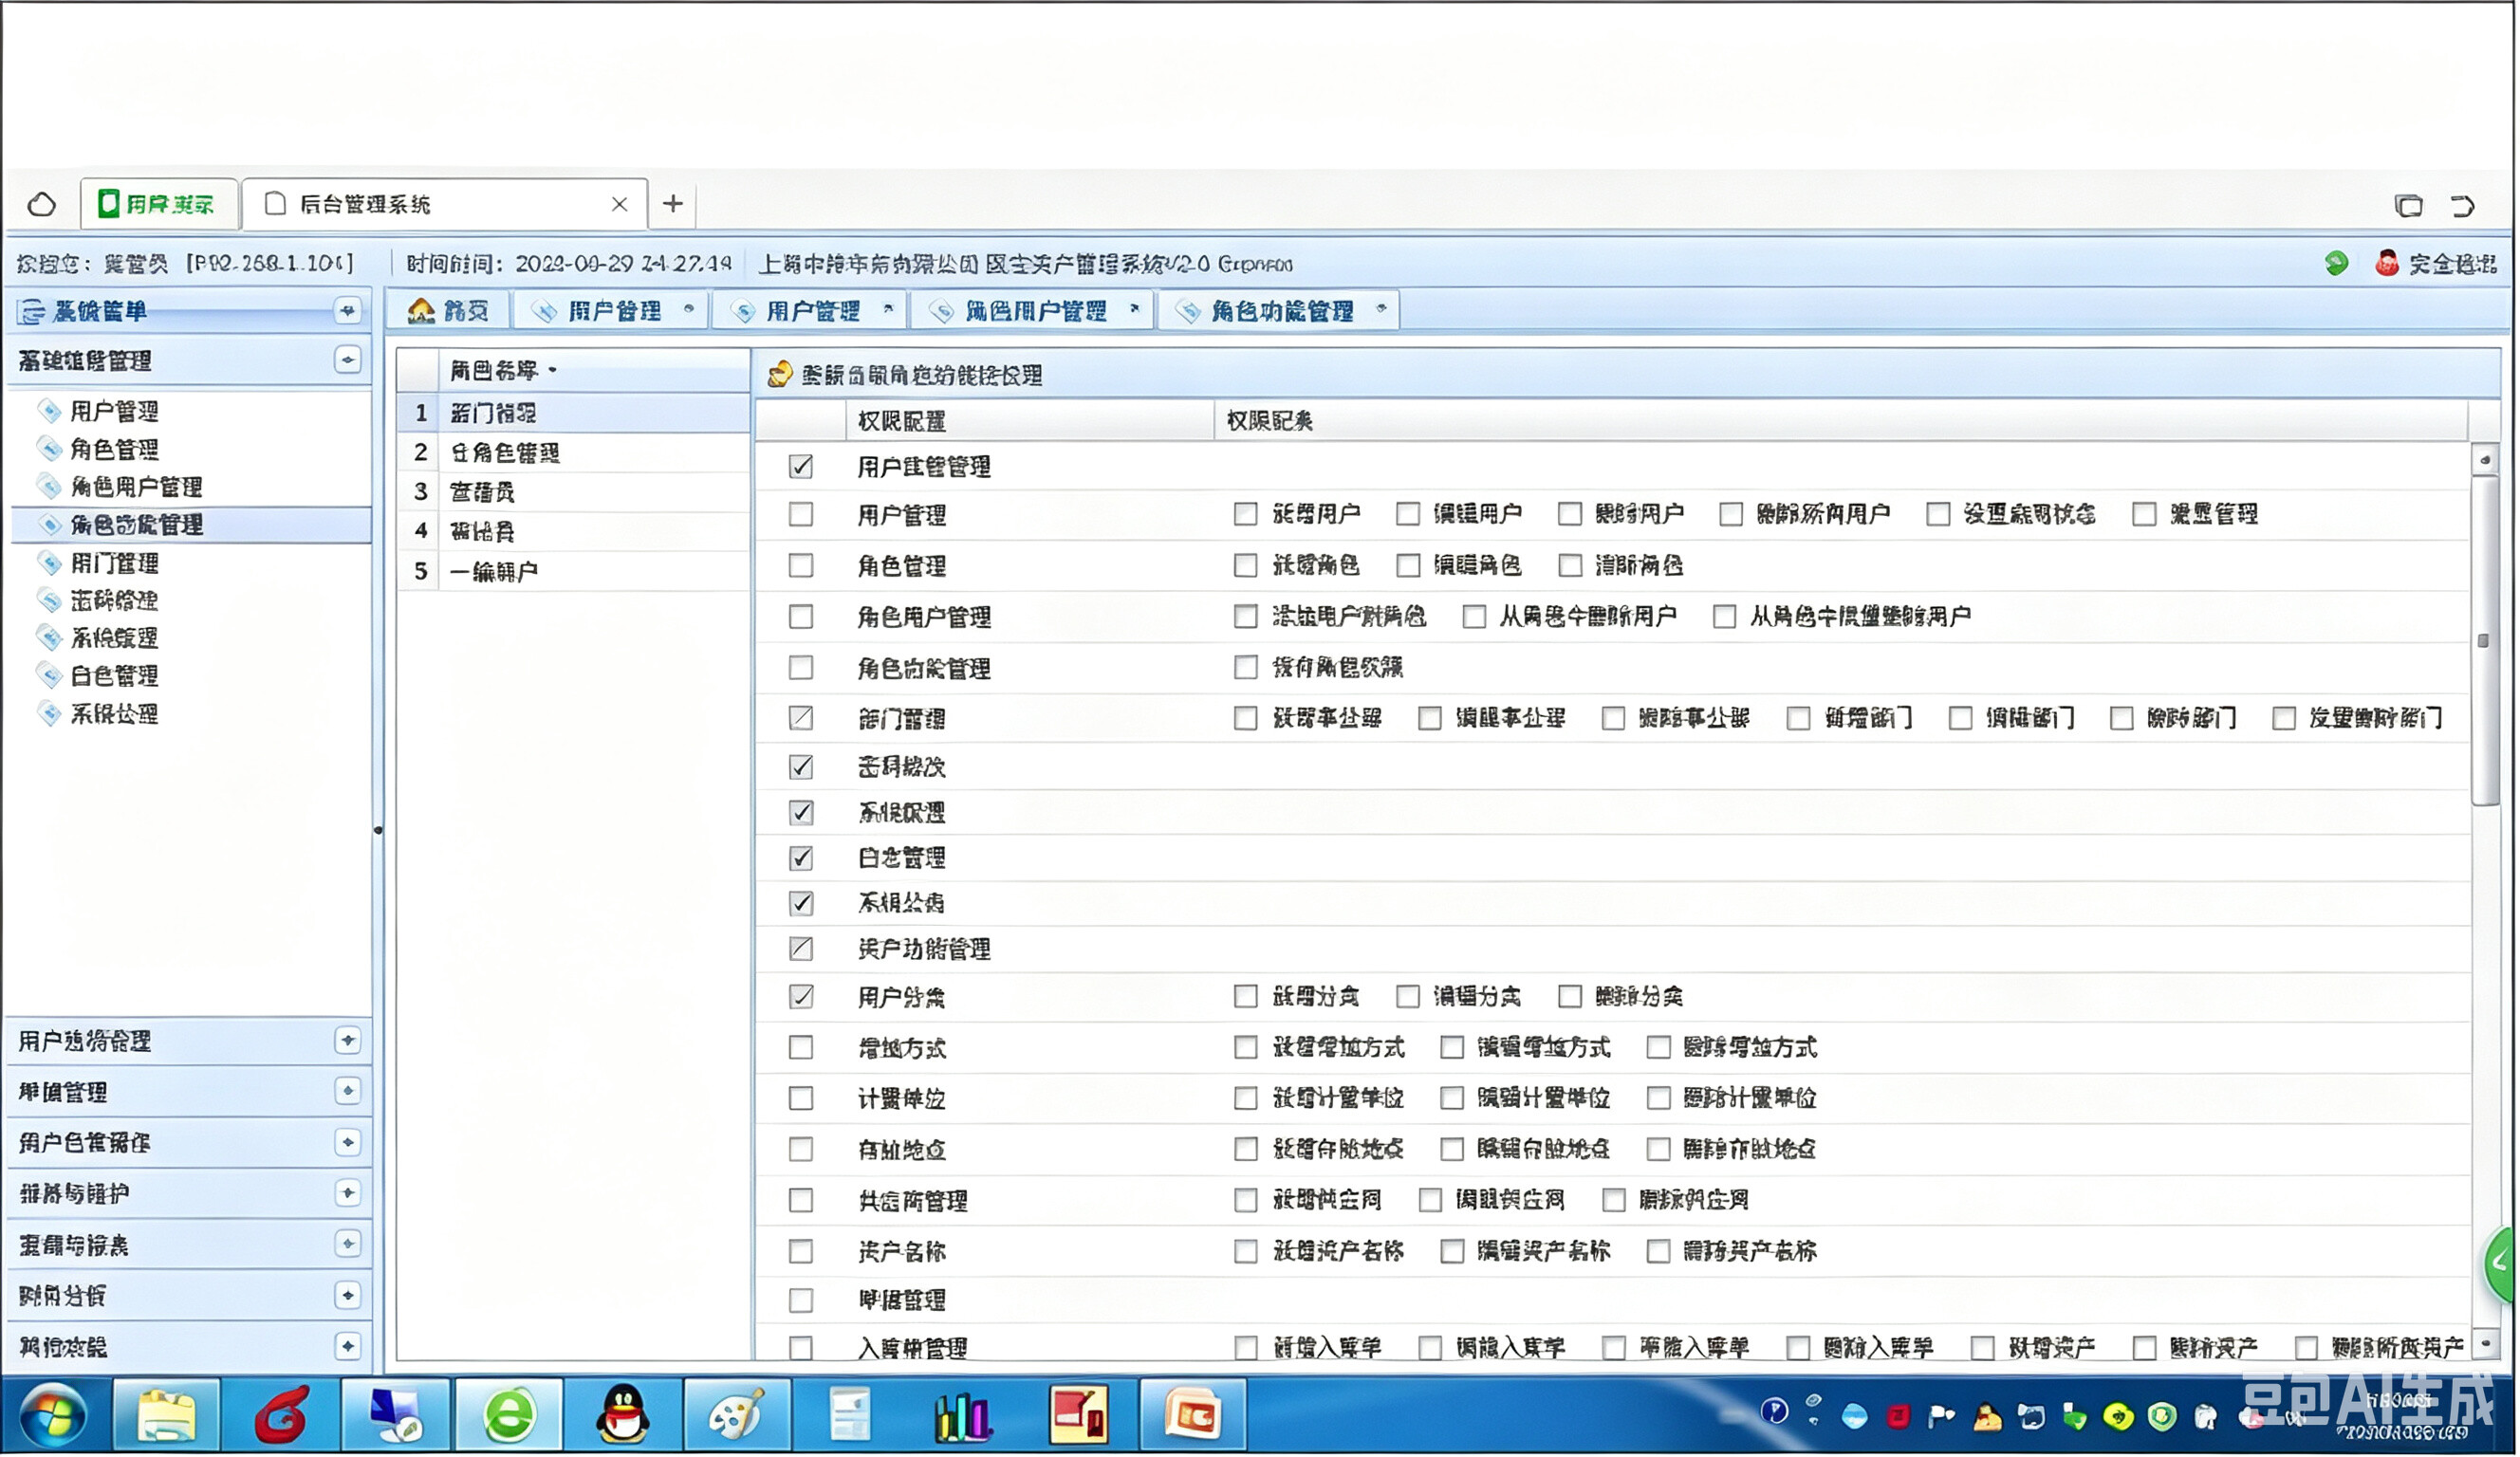The width and height of the screenshot is (2520, 1457).
Task: Click the yellow-green round tray icon
Action: click(2117, 1416)
